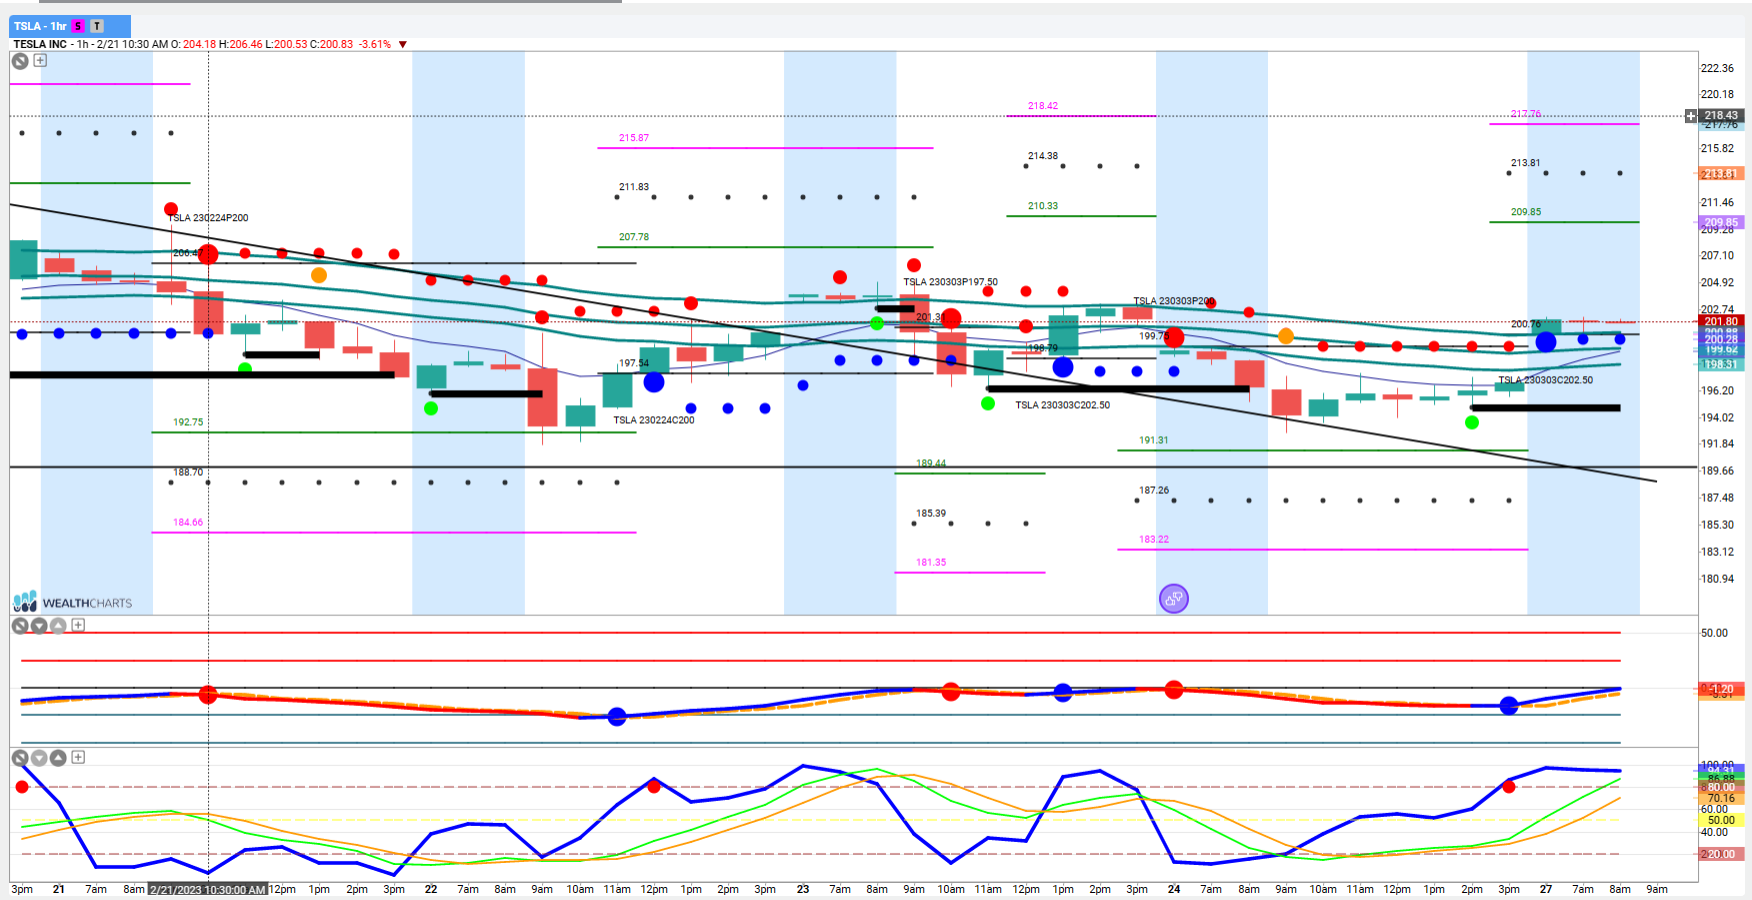The height and width of the screenshot is (900, 1752).
Task: Click the 201.80 current price label
Action: pos(1722,322)
